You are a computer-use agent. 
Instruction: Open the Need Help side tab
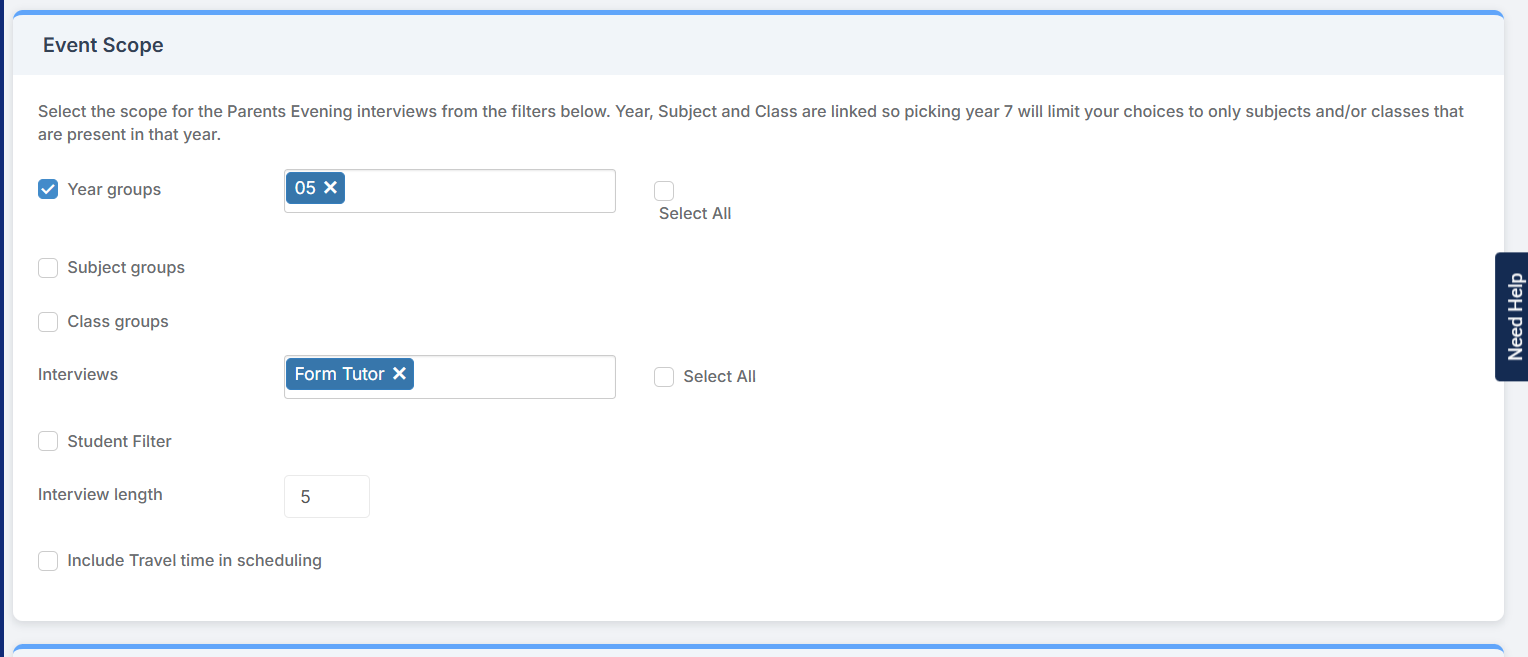pyautogui.click(x=1514, y=317)
